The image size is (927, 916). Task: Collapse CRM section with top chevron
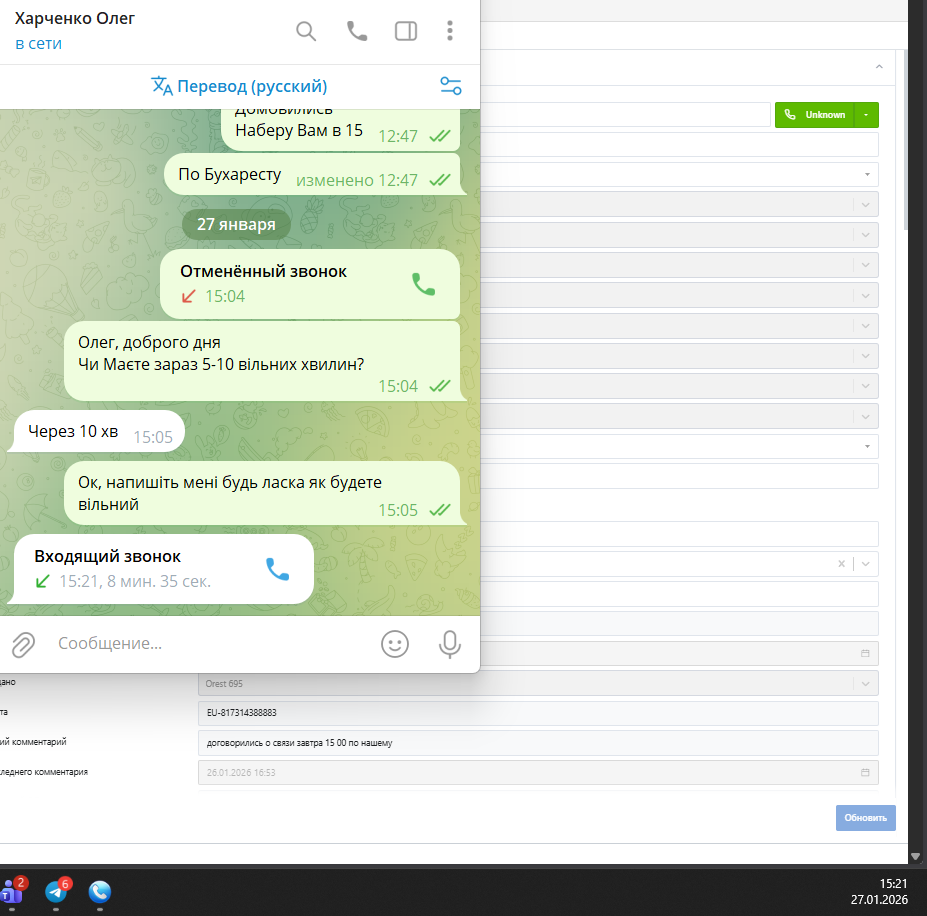[x=879, y=67]
